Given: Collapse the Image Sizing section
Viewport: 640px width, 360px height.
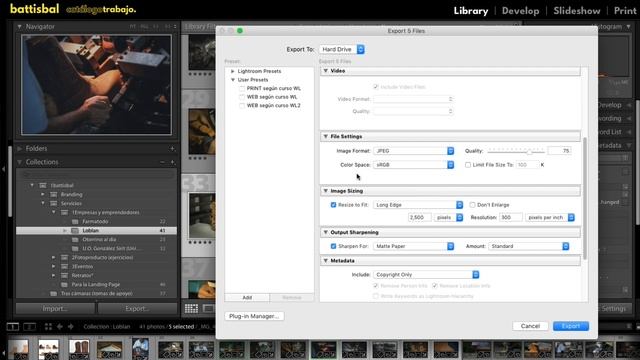Looking at the screenshot, I should (326, 191).
